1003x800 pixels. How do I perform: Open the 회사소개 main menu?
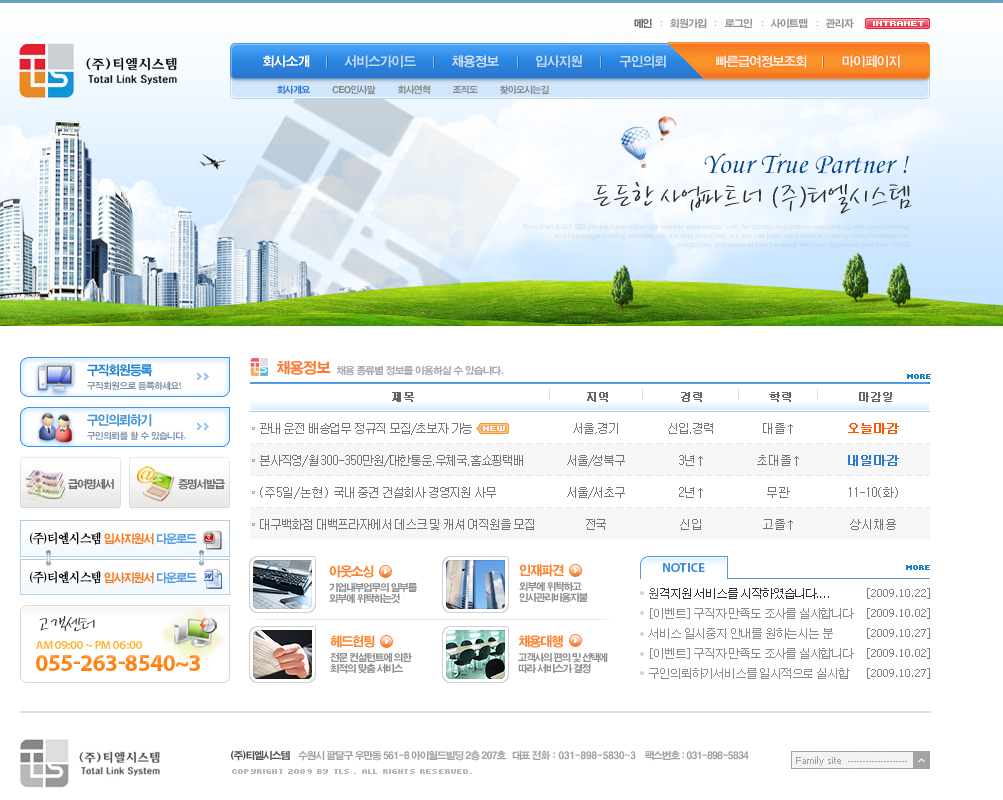(x=286, y=61)
